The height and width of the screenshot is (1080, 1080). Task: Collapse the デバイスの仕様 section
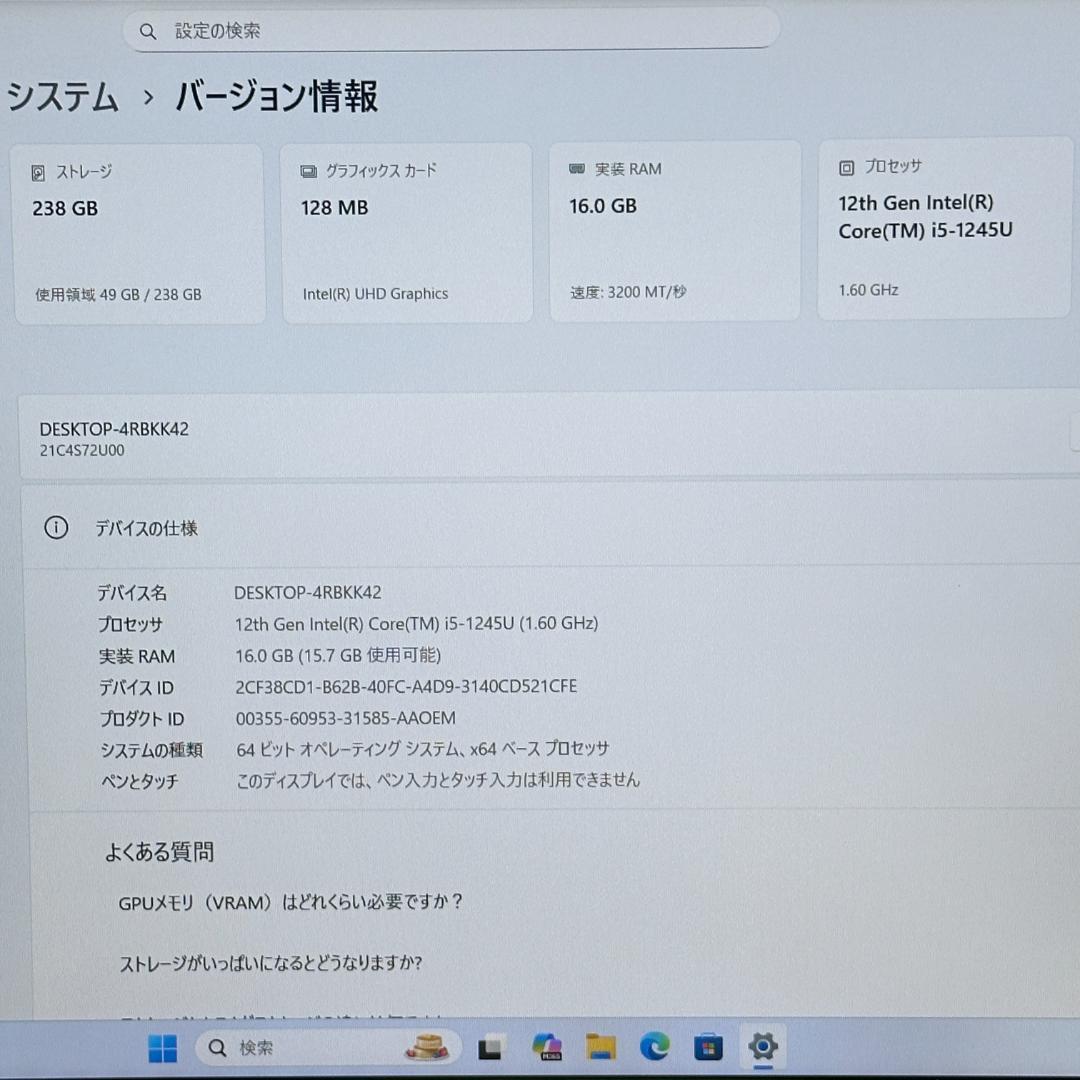coord(148,528)
